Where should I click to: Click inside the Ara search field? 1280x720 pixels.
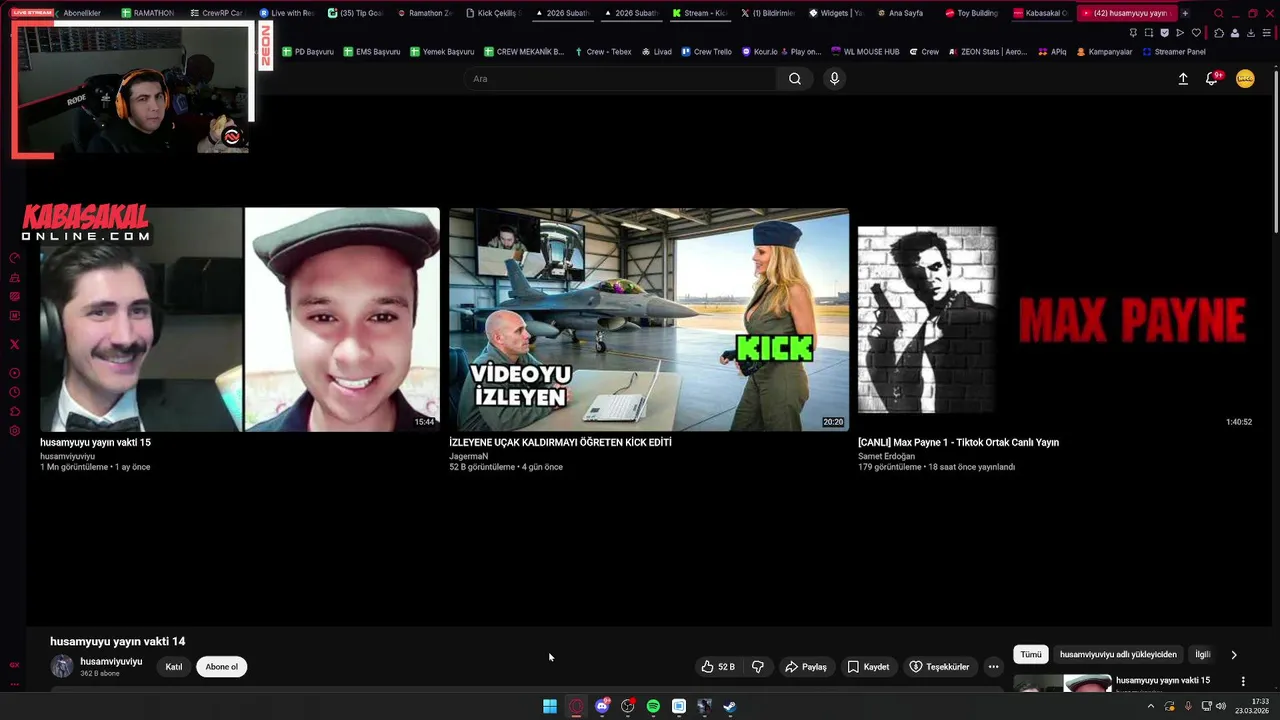620,79
